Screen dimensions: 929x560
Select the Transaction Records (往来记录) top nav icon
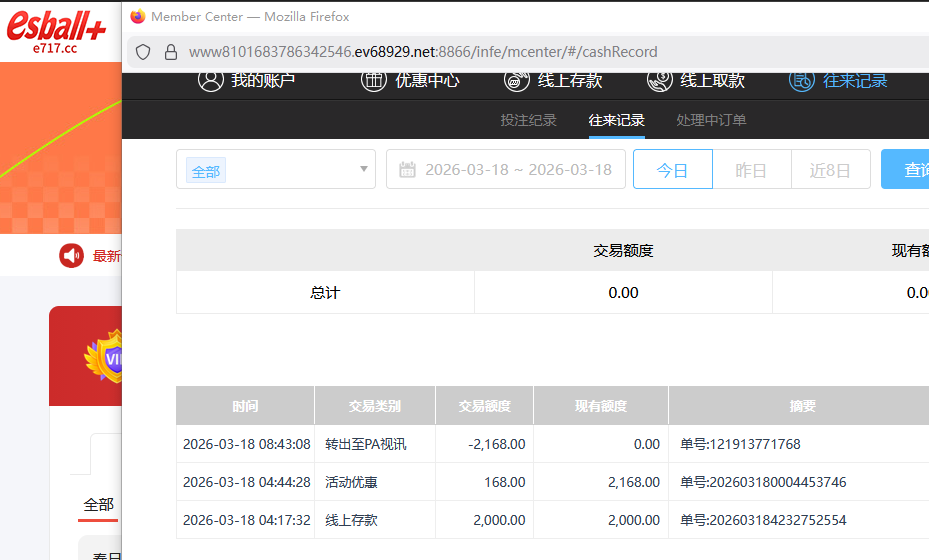click(802, 80)
